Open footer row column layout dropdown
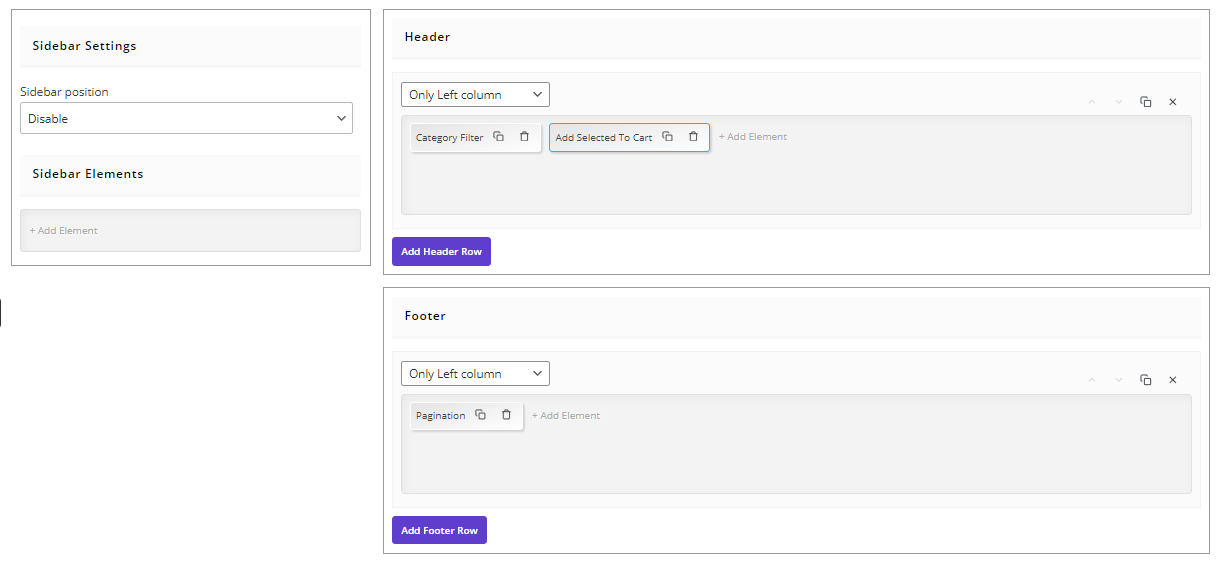 [x=475, y=374]
